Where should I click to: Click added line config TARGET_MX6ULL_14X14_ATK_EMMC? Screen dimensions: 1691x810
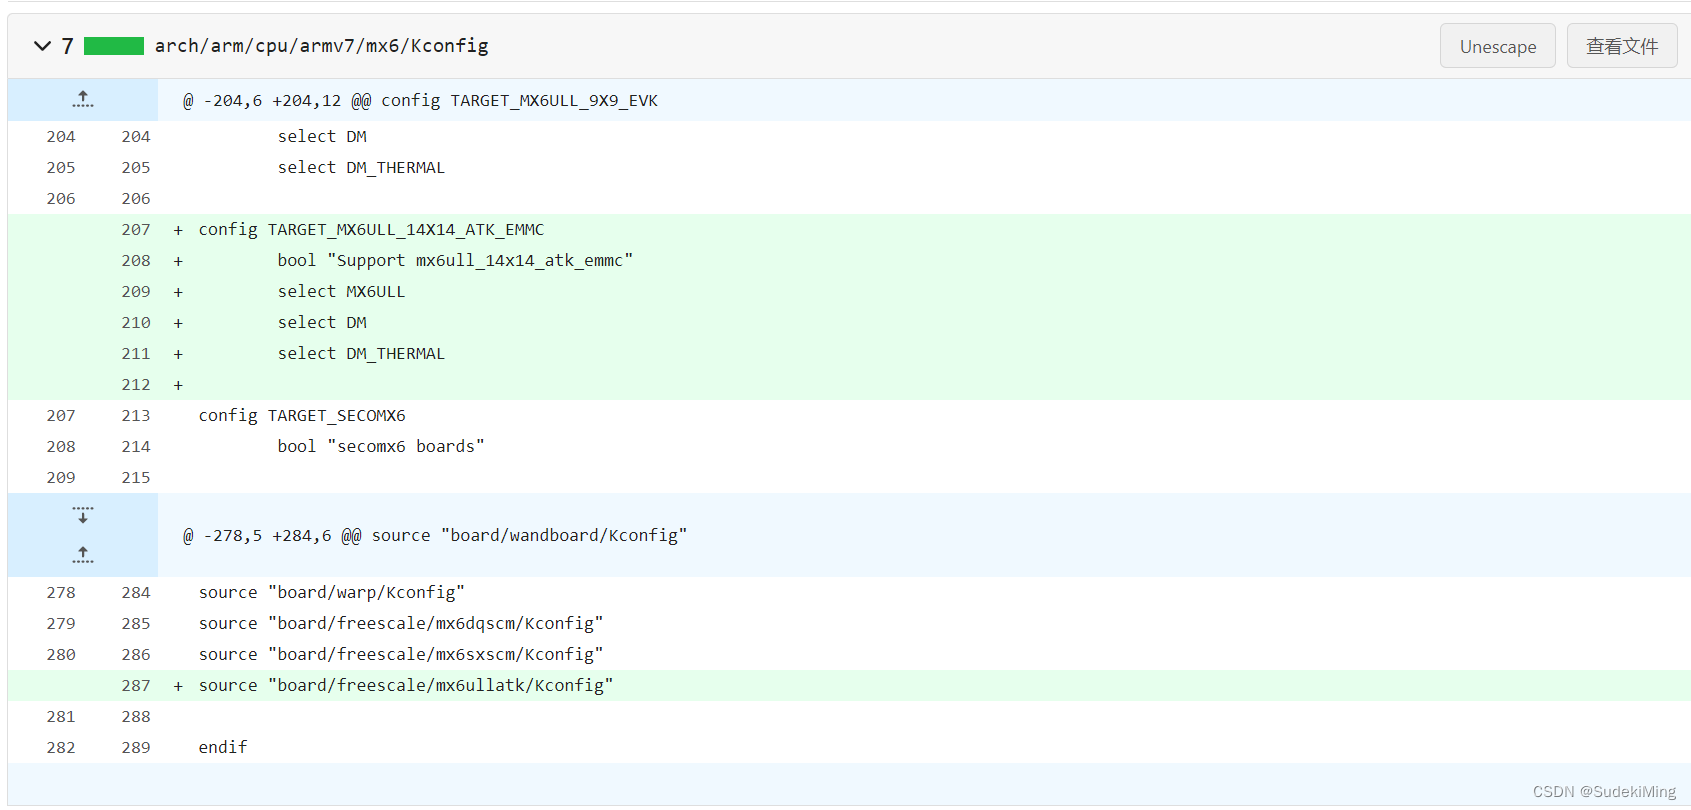371,229
